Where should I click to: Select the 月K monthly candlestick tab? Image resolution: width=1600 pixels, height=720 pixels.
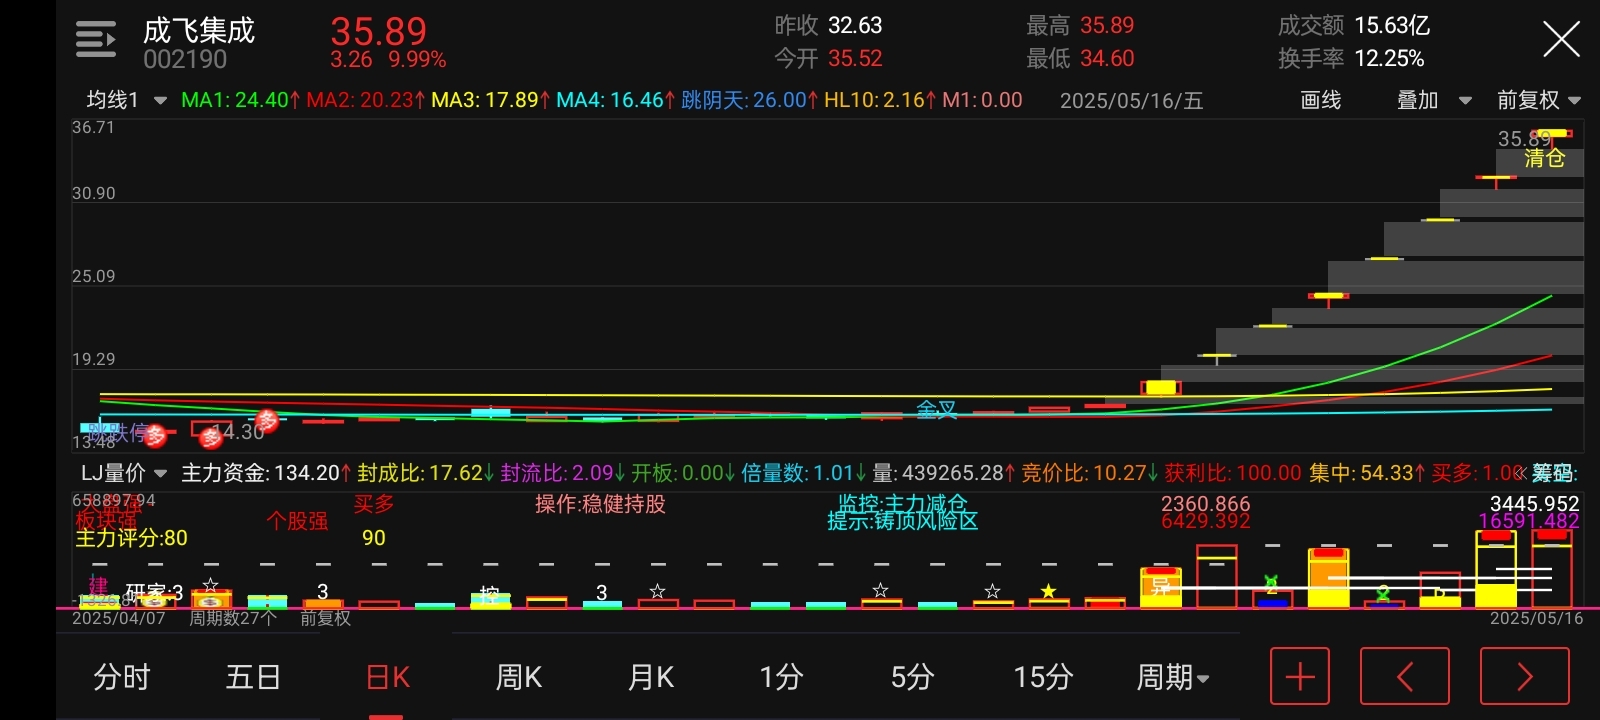coord(651,678)
